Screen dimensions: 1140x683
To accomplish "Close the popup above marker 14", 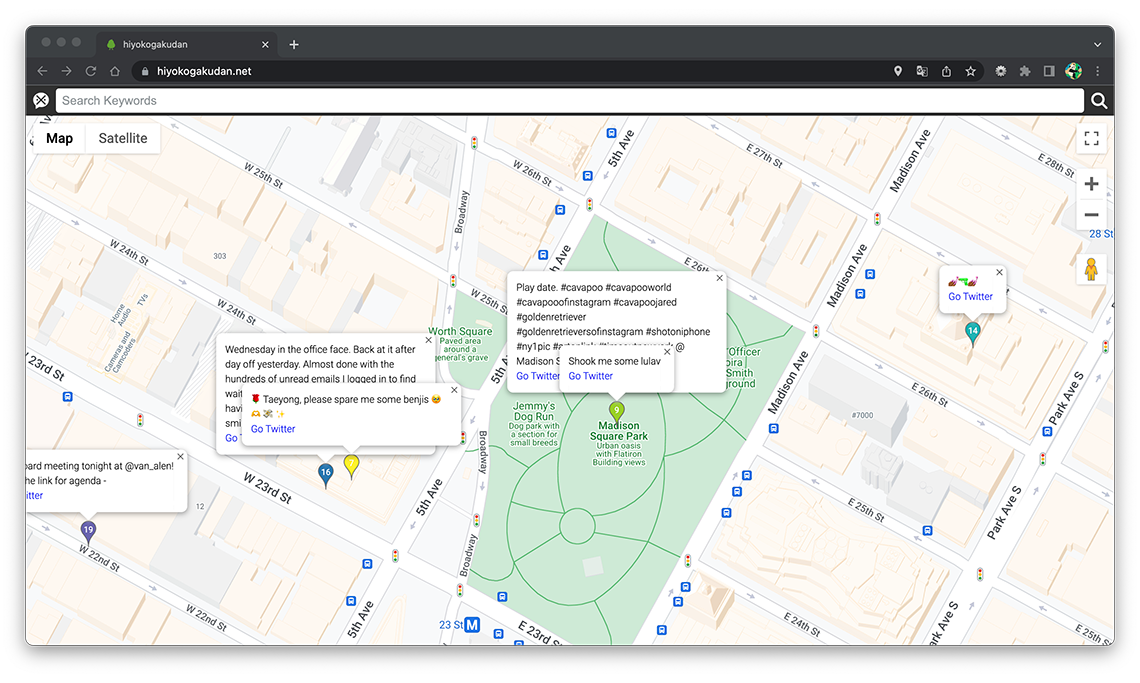I will 999,272.
